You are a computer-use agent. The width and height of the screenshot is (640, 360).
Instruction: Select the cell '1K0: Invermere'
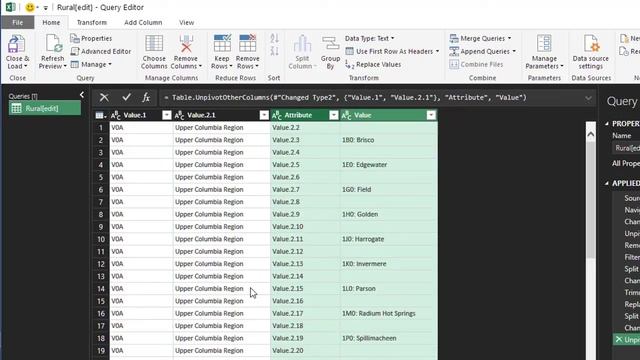click(389, 264)
